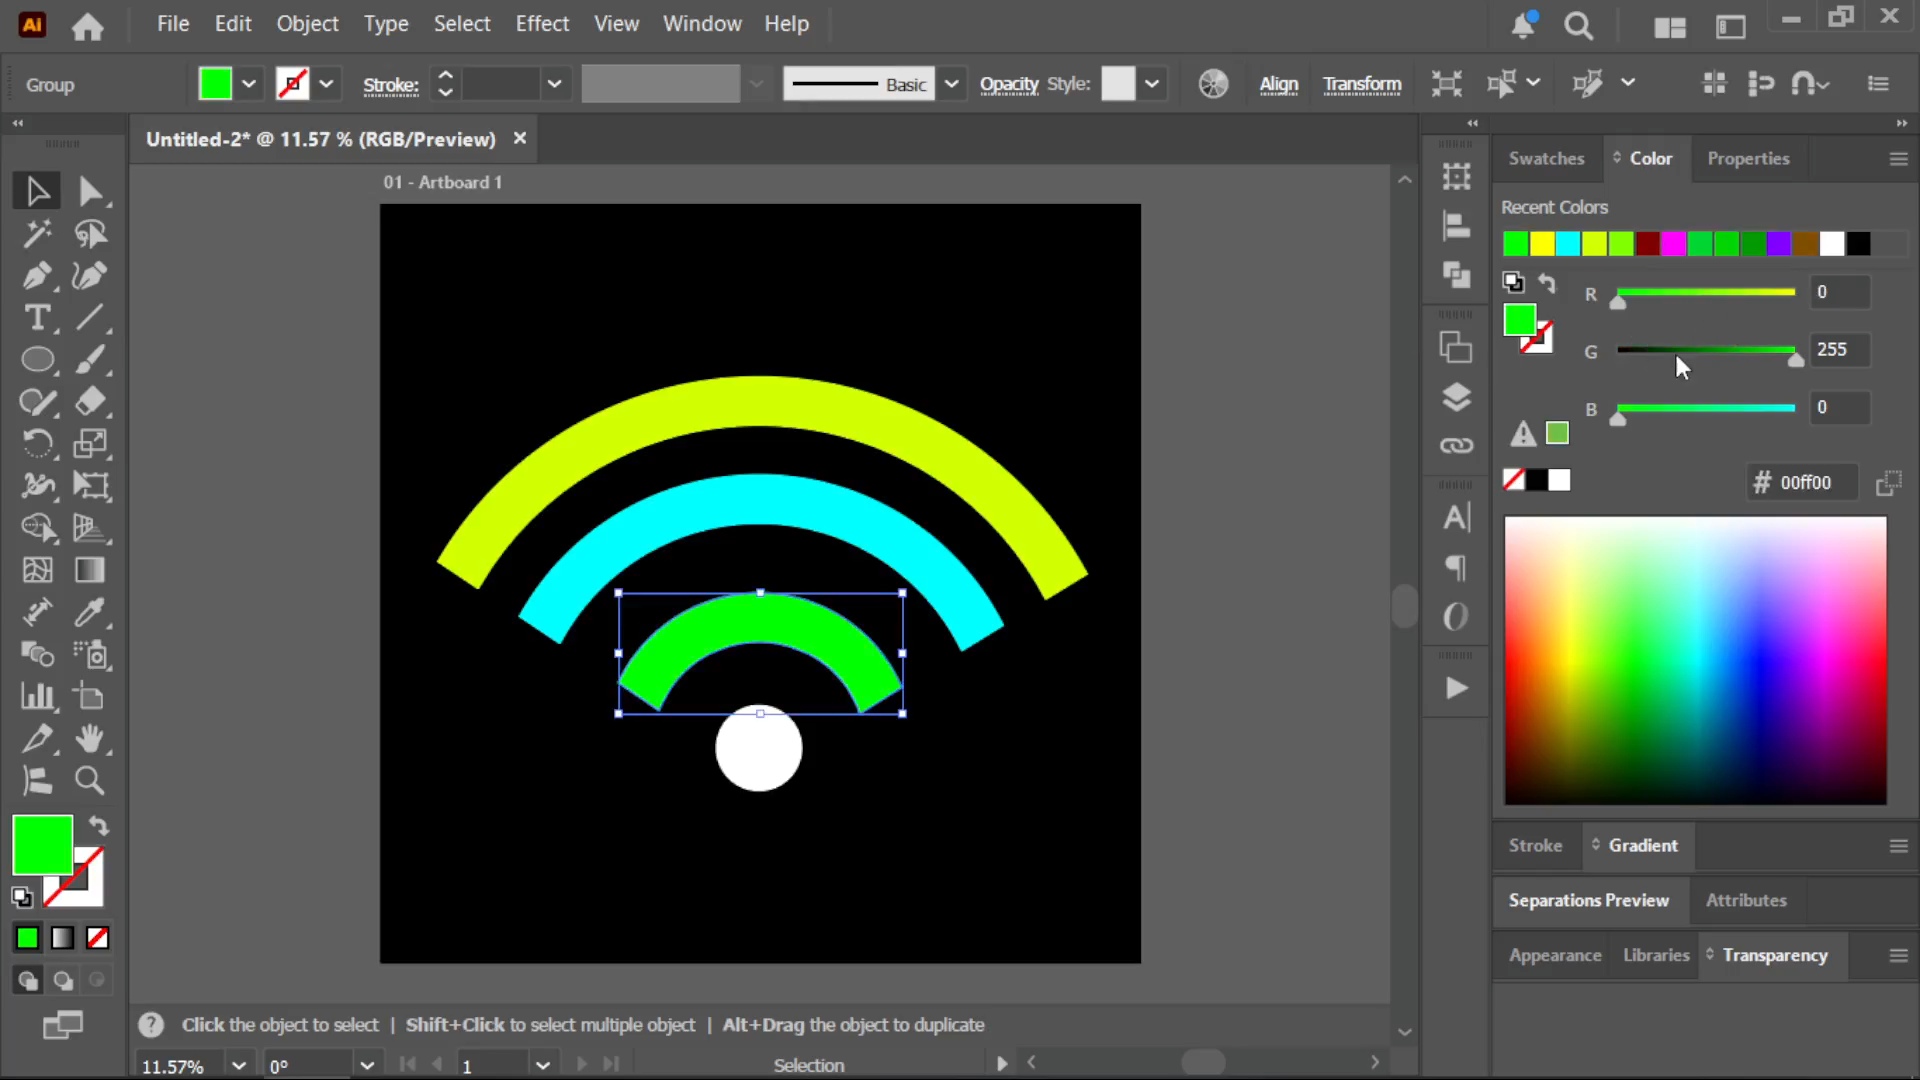Activate the Zoom tool
Image resolution: width=1920 pixels, height=1080 pixels.
coord(90,781)
